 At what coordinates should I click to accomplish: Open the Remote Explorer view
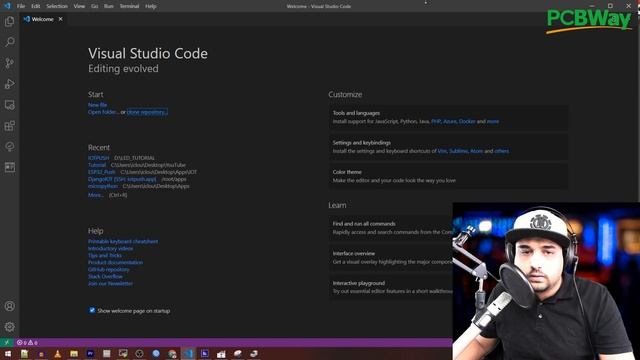coord(10,105)
